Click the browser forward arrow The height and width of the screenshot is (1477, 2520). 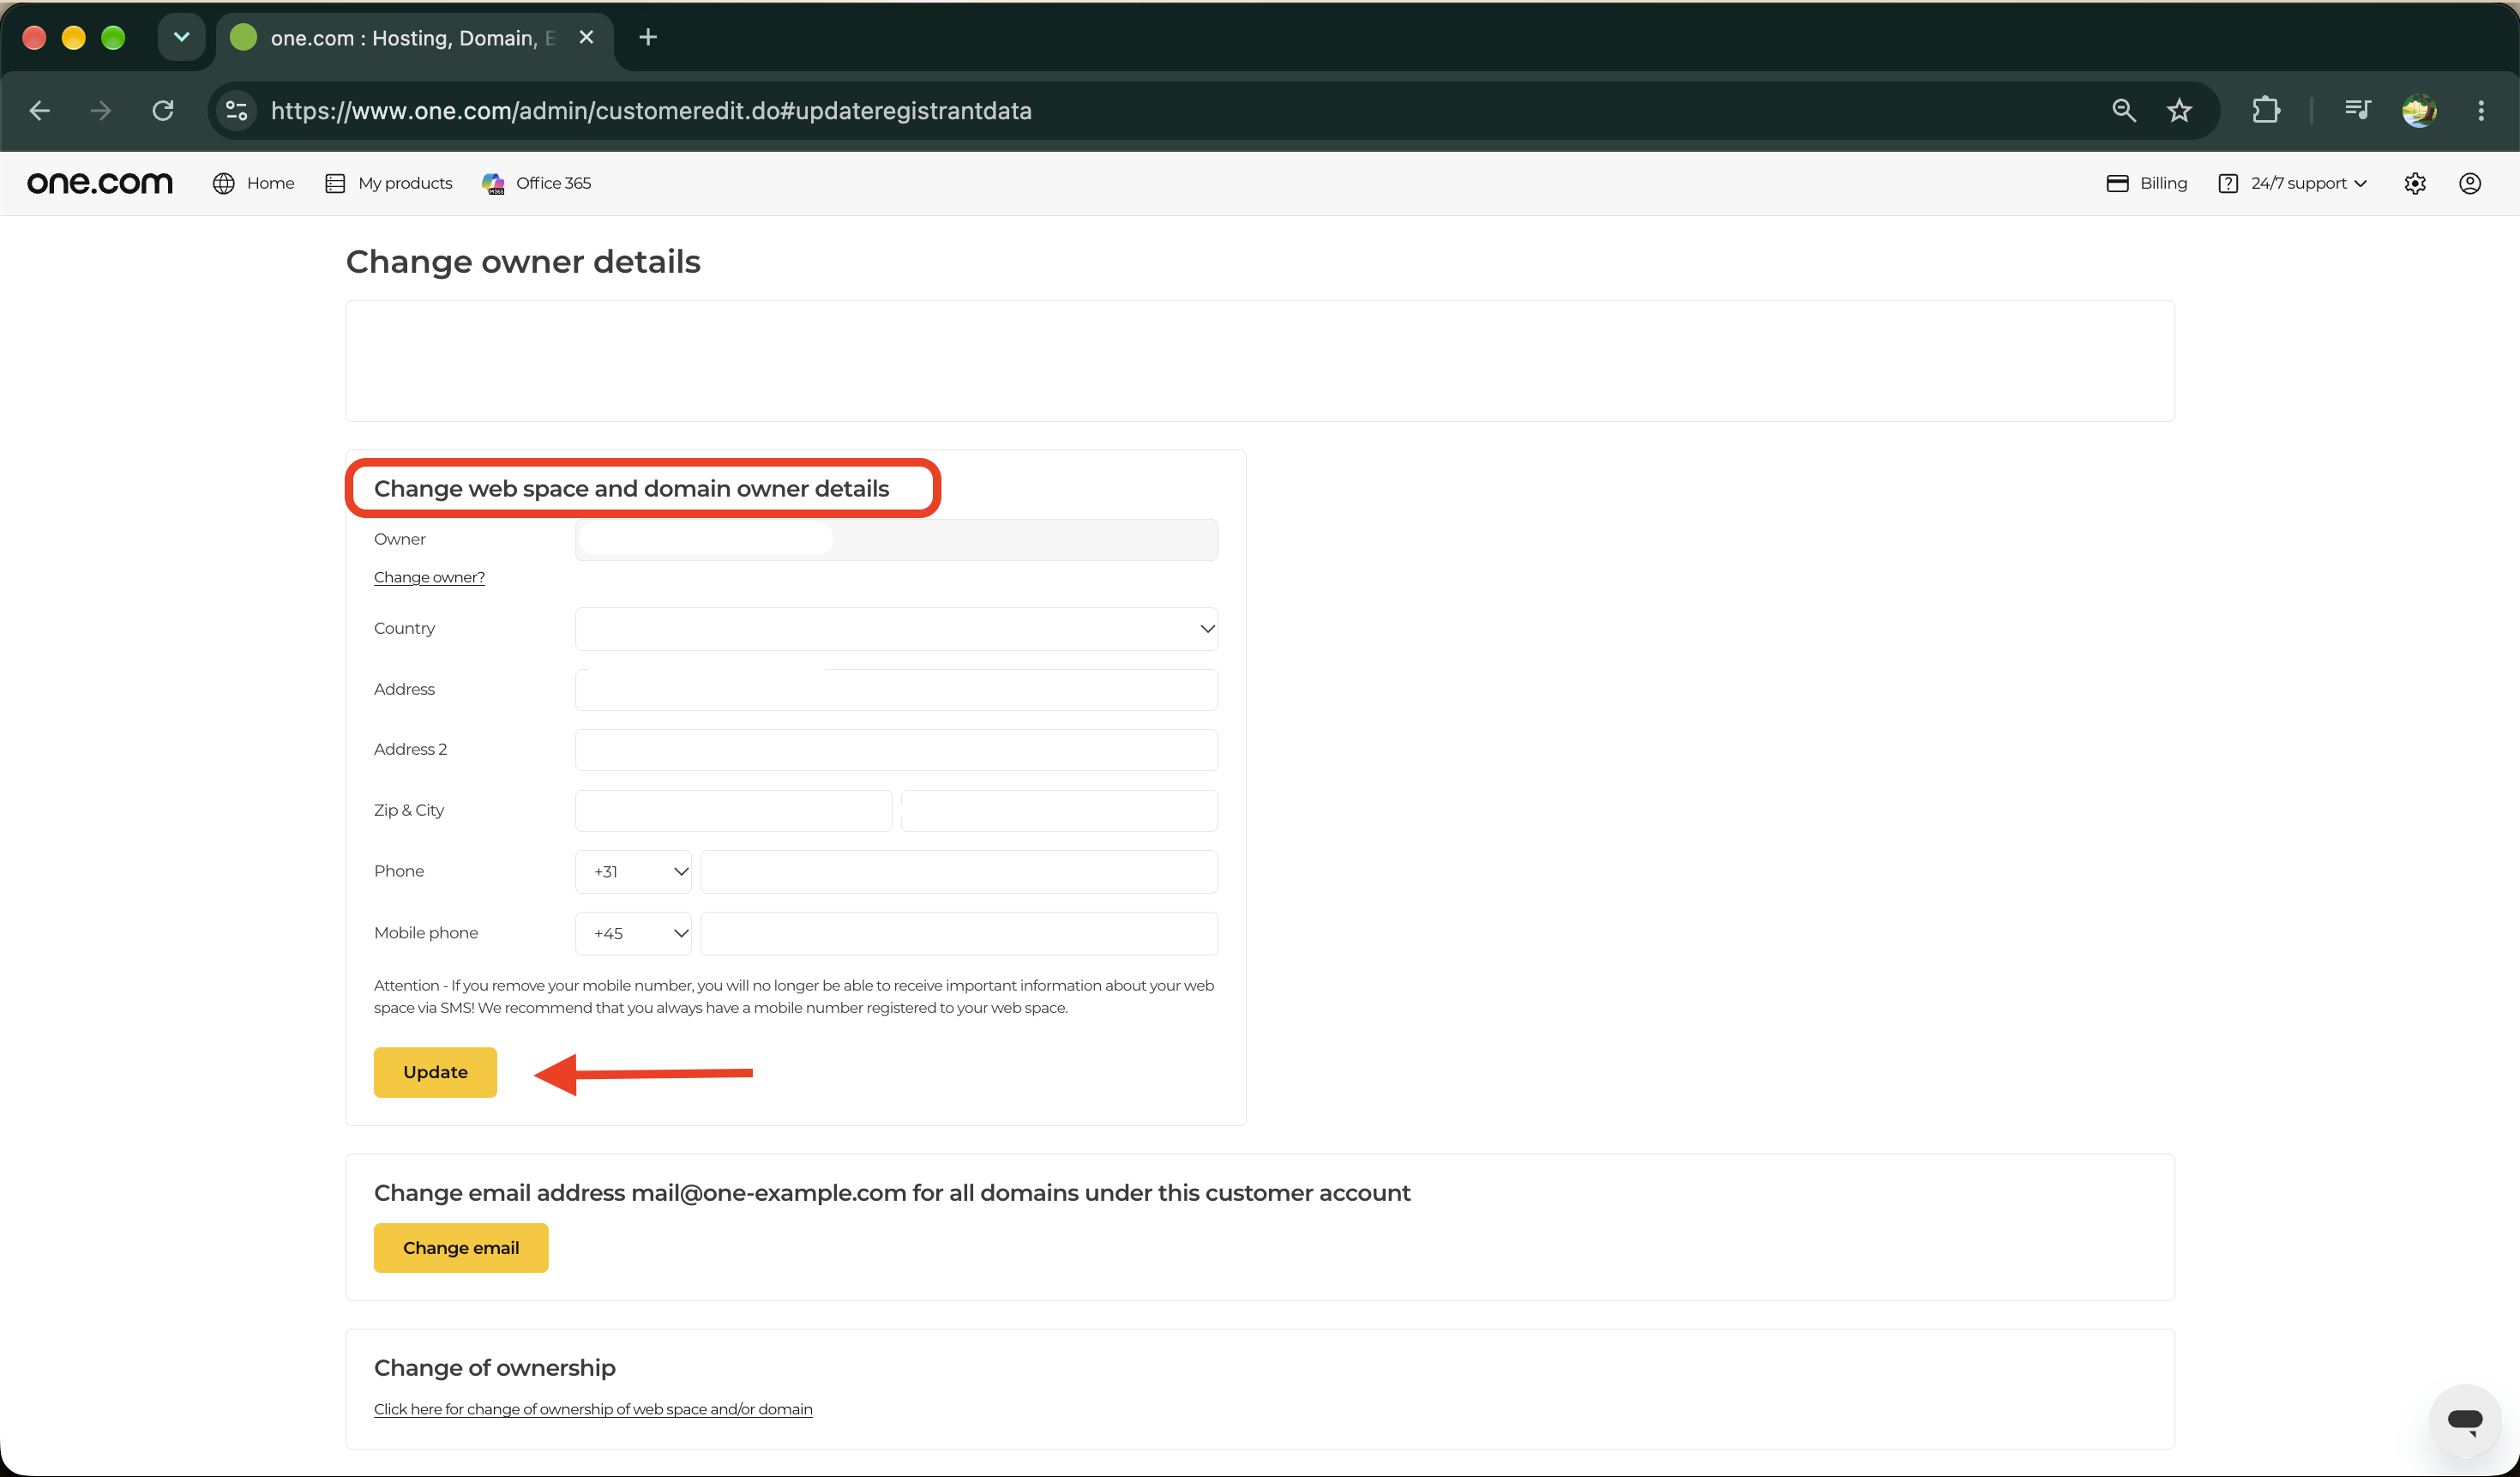tap(101, 110)
